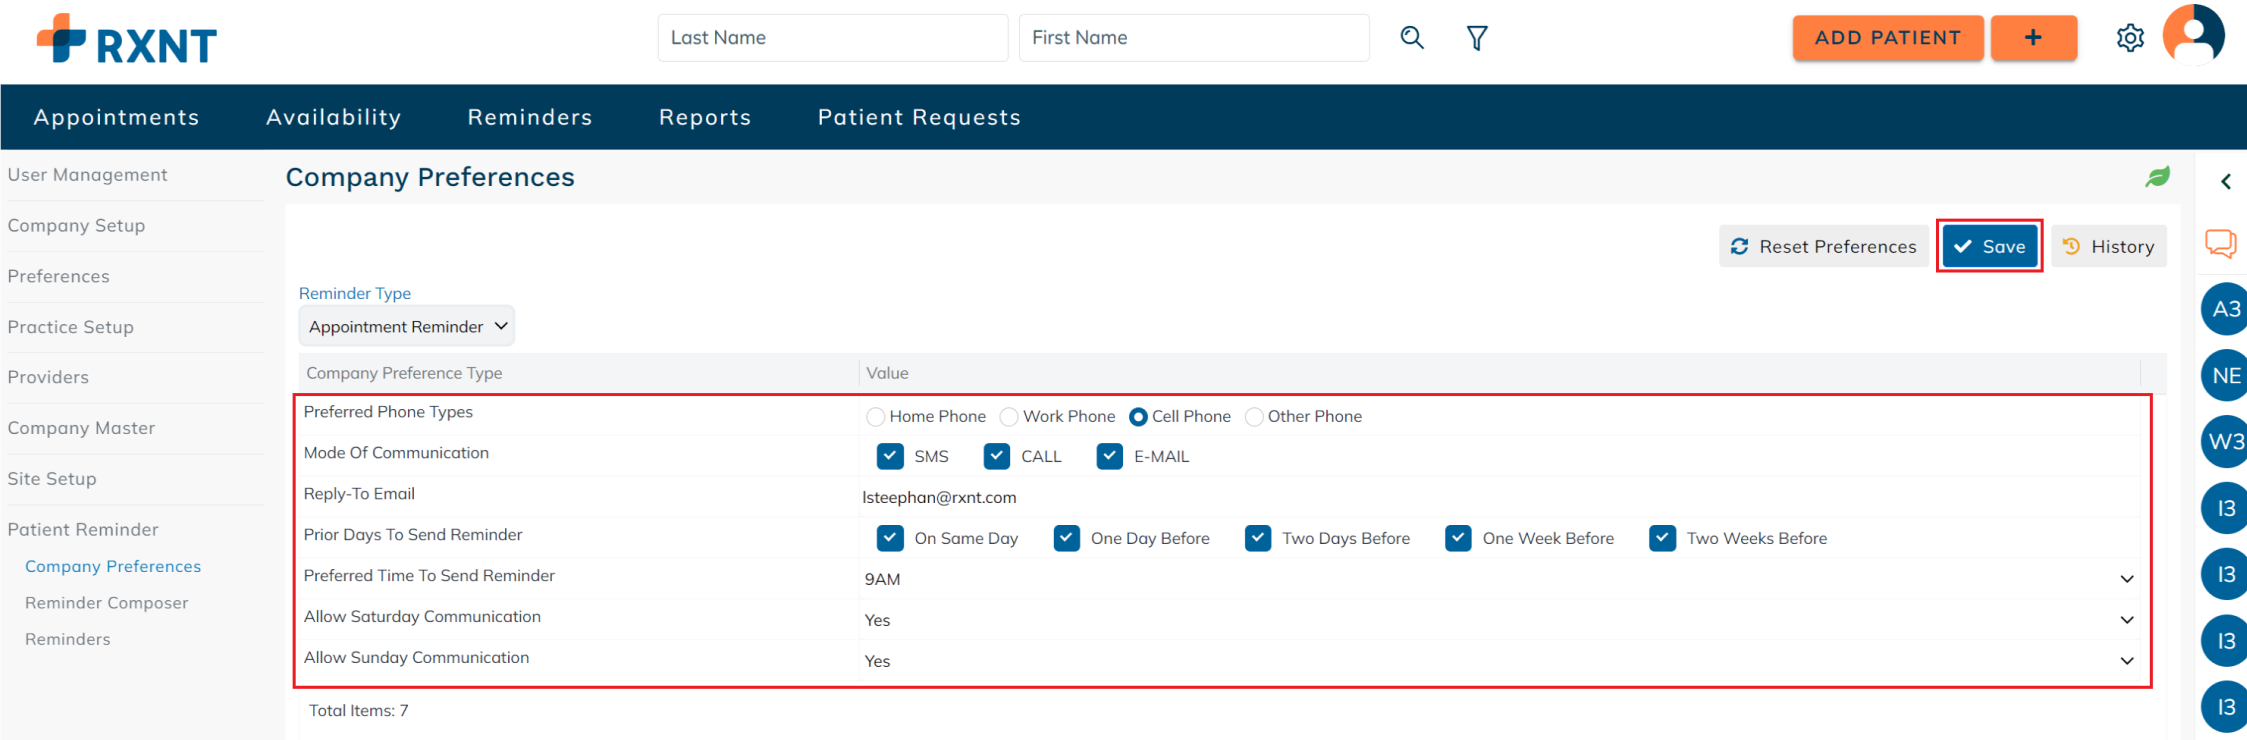Click the green leaf icon
This screenshot has height=740, width=2247.
pyautogui.click(x=2157, y=177)
